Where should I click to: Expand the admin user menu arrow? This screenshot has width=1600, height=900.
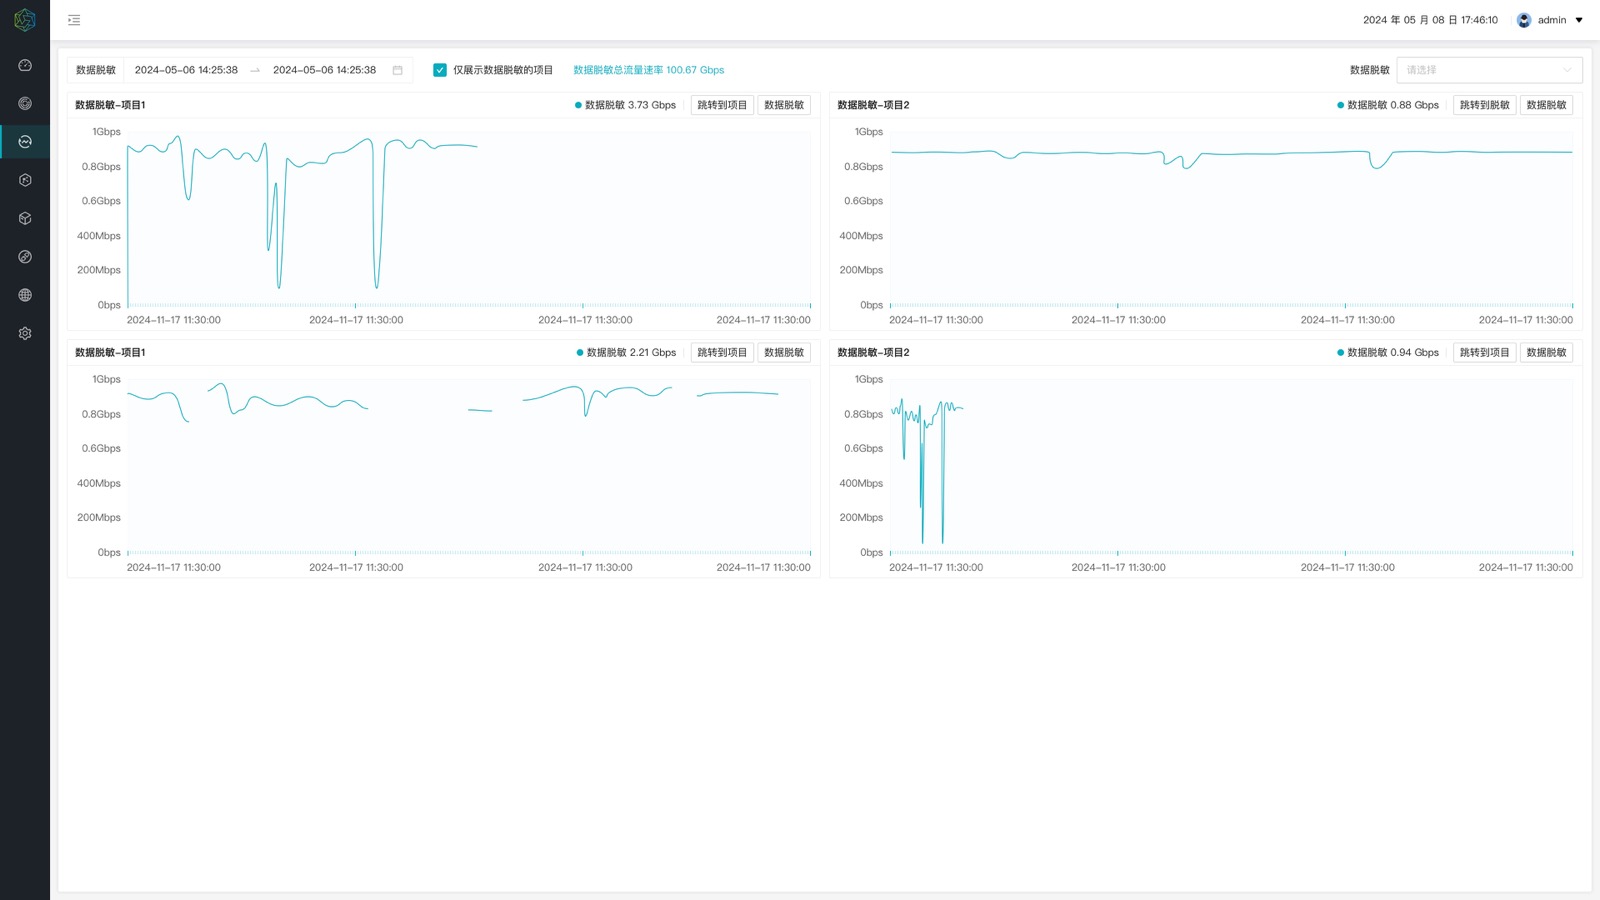tap(1579, 20)
